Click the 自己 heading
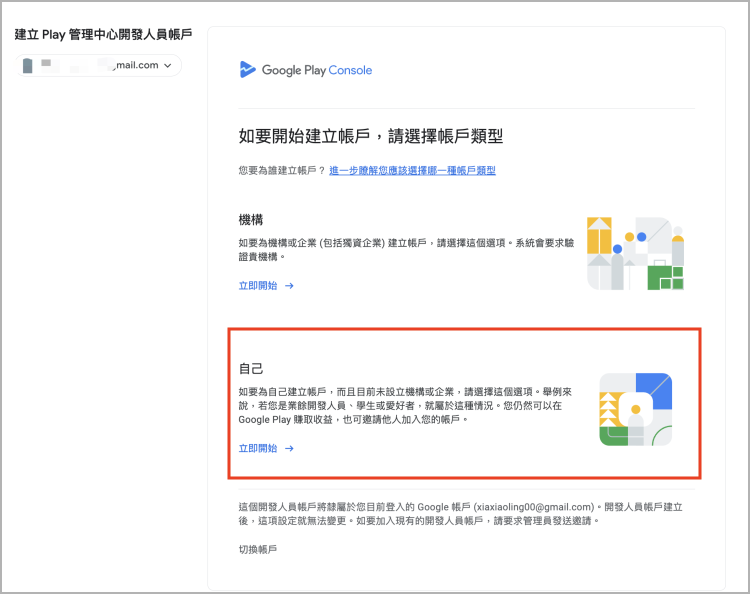Screen dimensions: 750x594 tap(251, 368)
